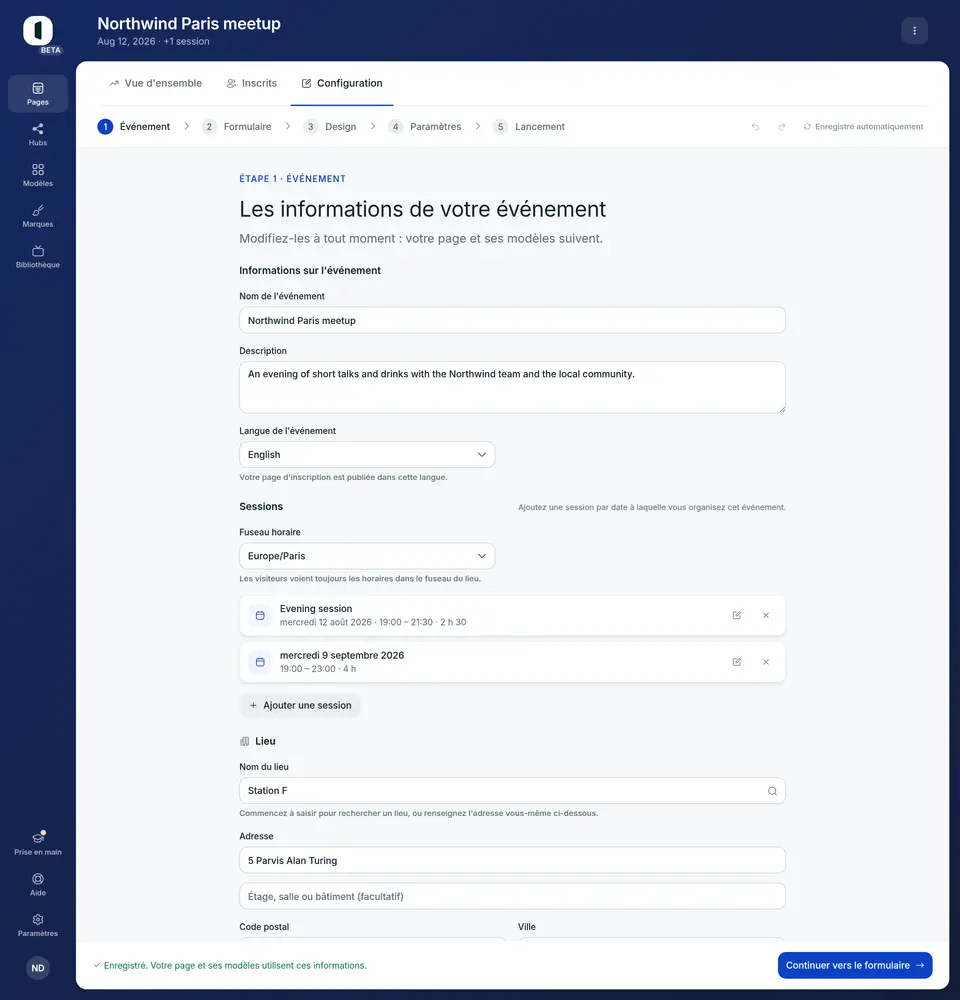This screenshot has width=960, height=1000.
Task: Open Prise en main guide
Action: [38, 843]
